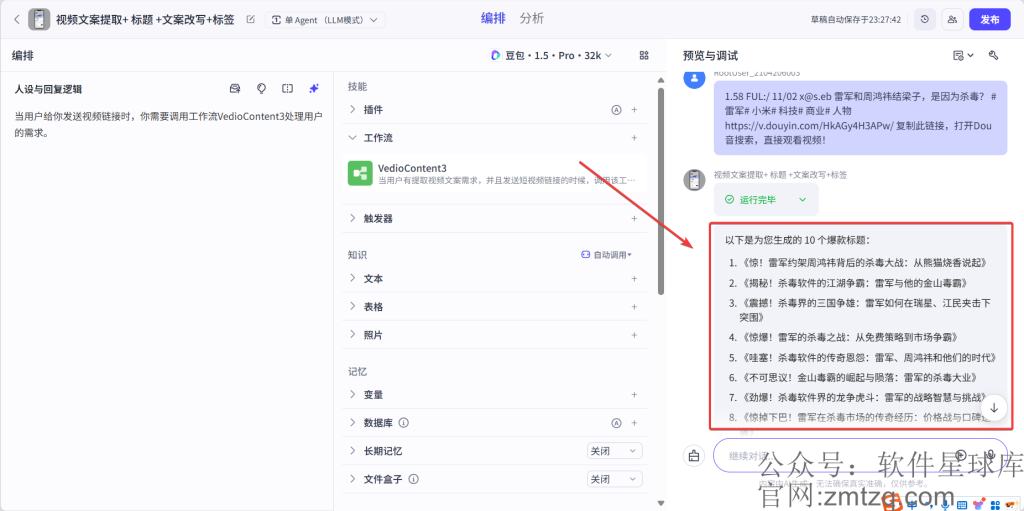The width and height of the screenshot is (1024, 511).
Task: Click the clear context broom icon
Action: (x=694, y=456)
